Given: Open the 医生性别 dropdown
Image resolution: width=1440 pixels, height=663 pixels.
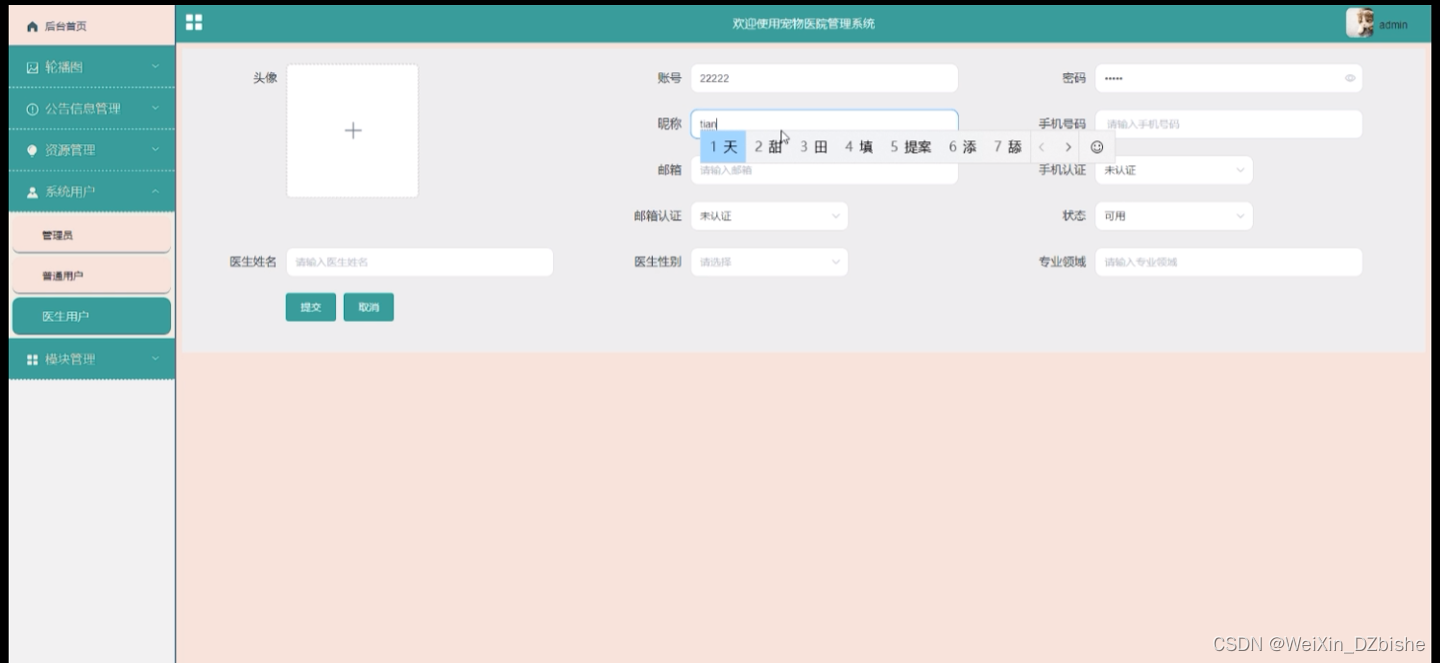Looking at the screenshot, I should [769, 262].
